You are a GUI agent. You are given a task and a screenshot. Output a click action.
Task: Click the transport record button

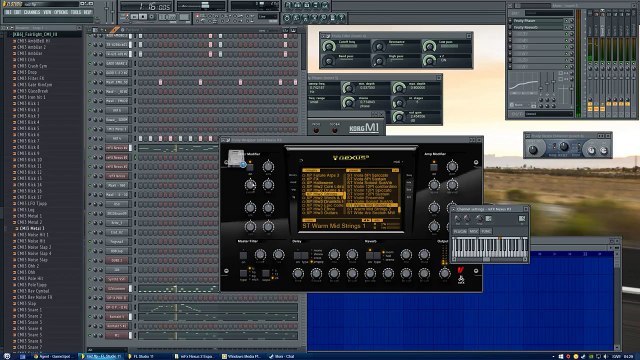[x=151, y=17]
